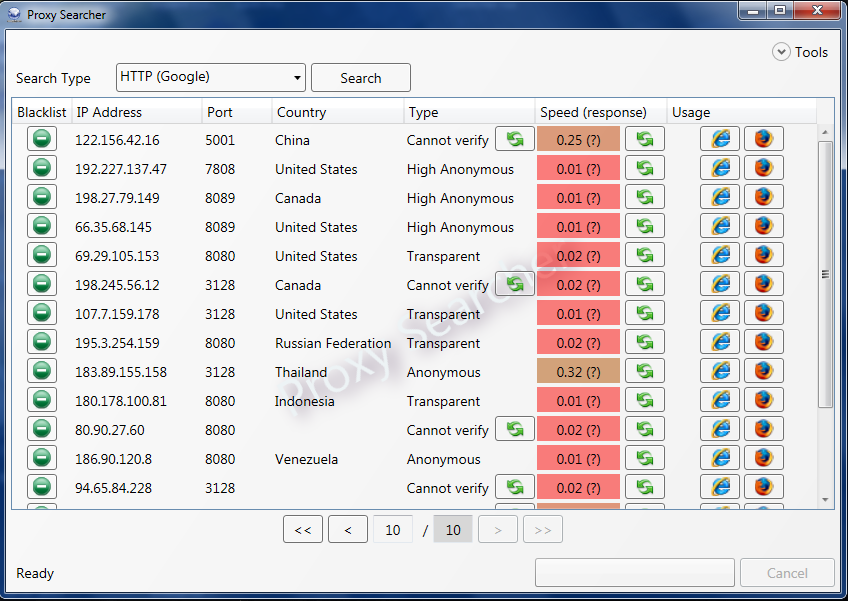
Task: Select the Venezuela country cell
Action: (307, 459)
